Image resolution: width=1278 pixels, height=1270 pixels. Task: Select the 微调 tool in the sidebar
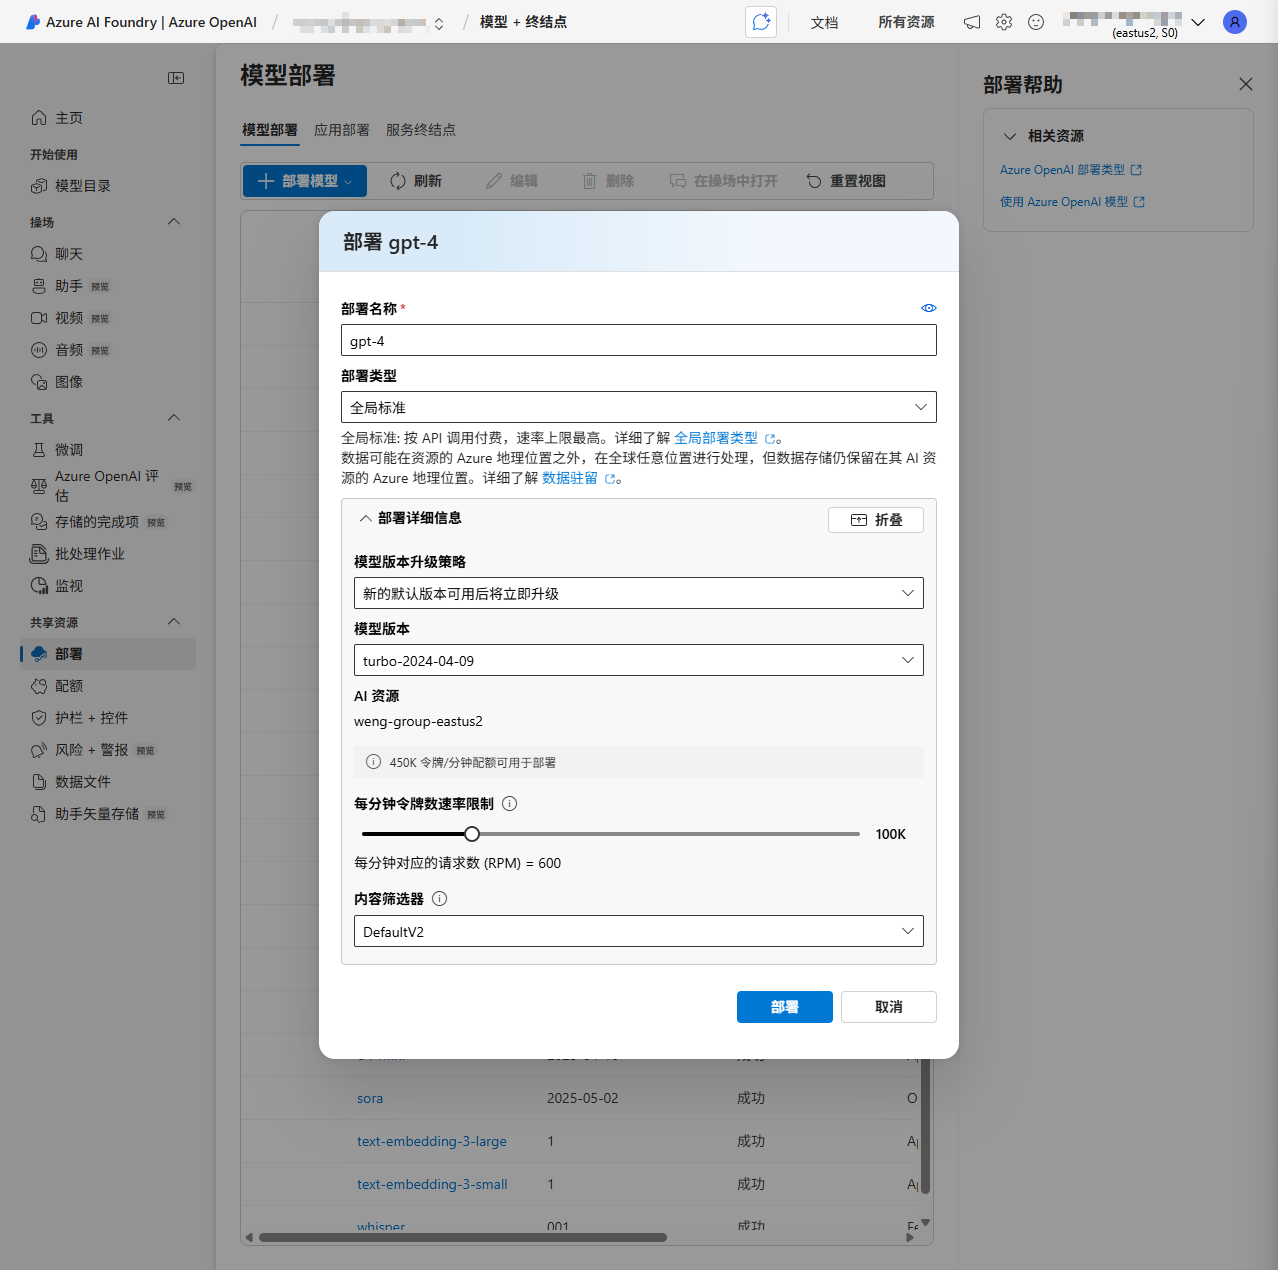click(66, 449)
